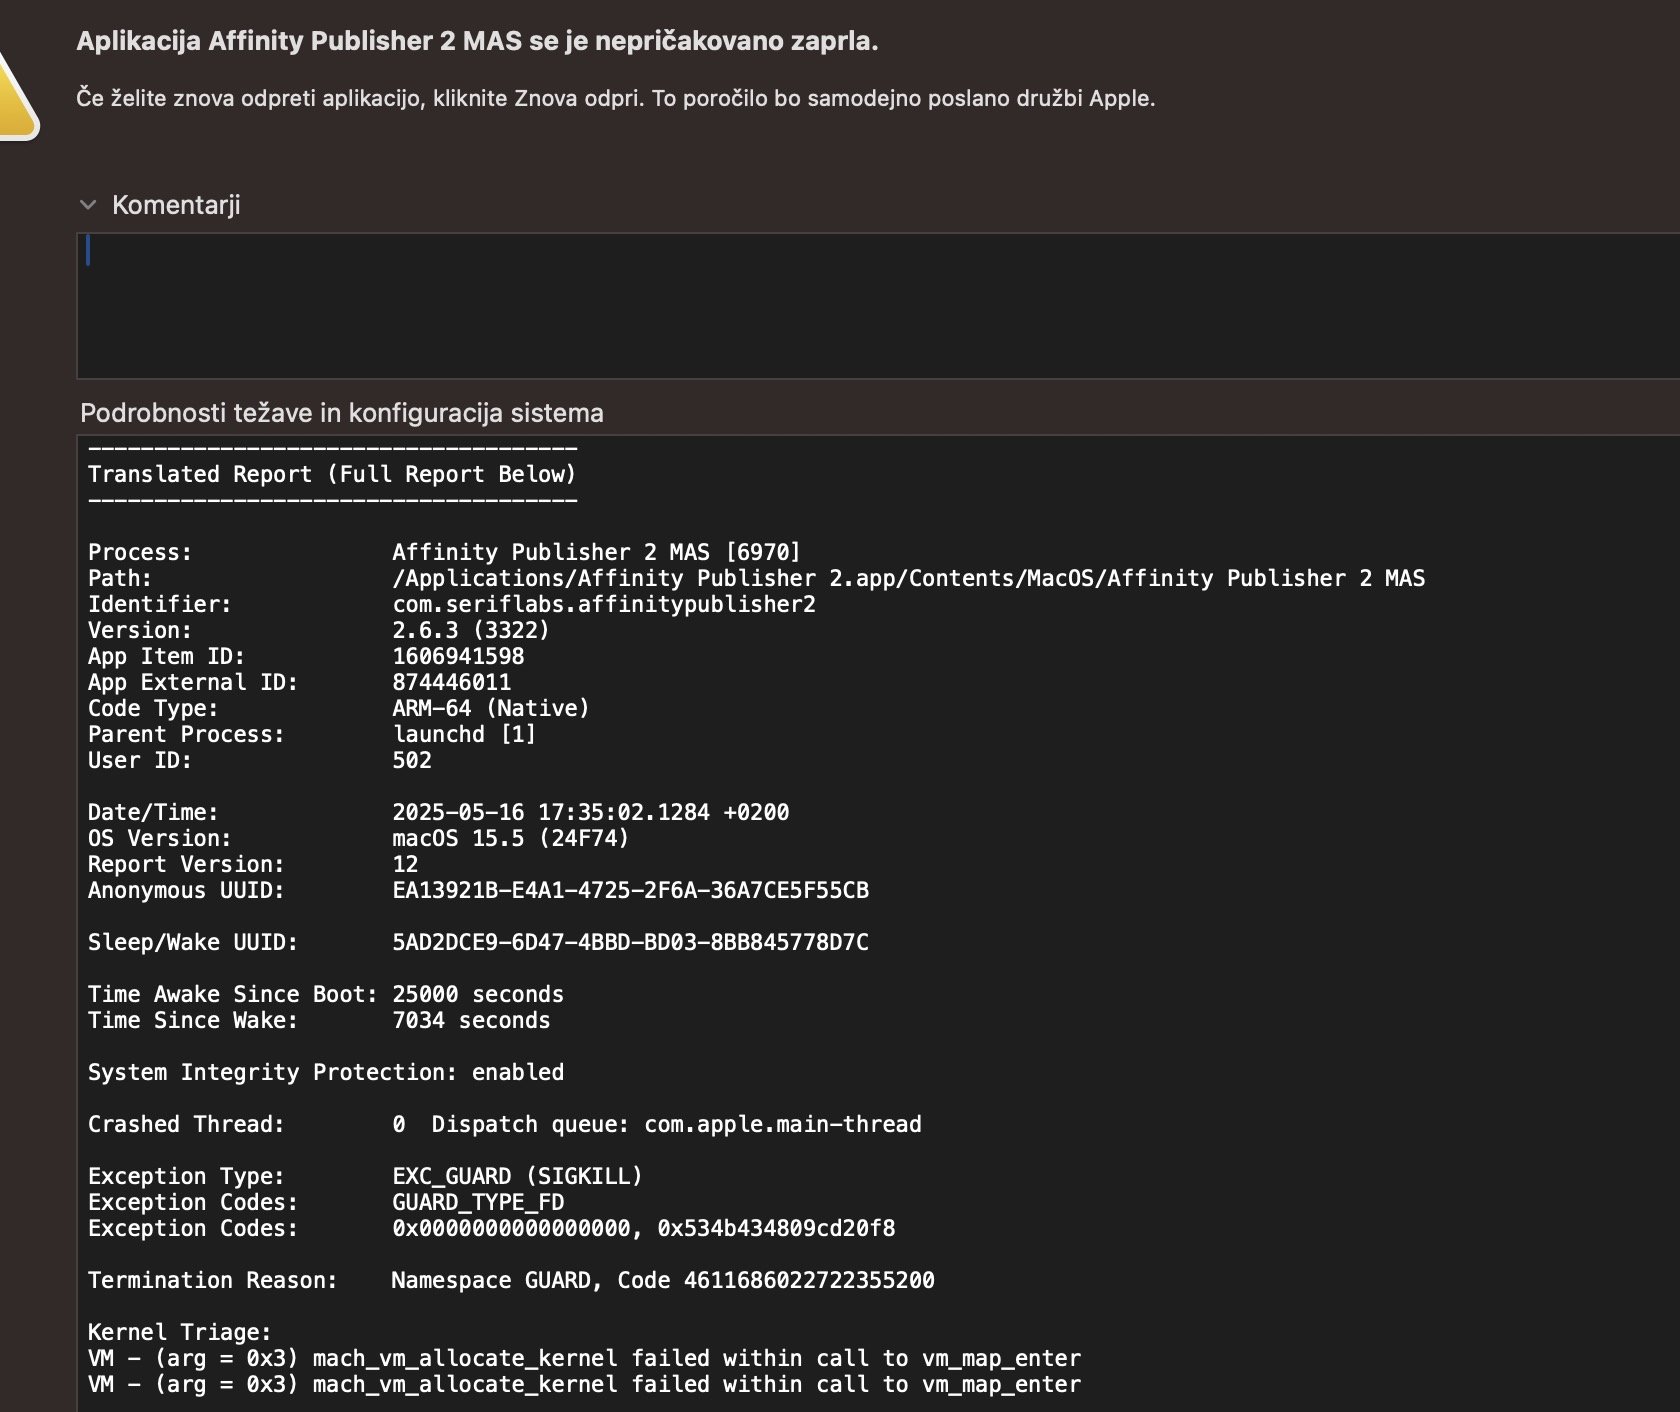Click version value '2.6.3 (3322)'
1680x1412 pixels.
click(x=471, y=630)
